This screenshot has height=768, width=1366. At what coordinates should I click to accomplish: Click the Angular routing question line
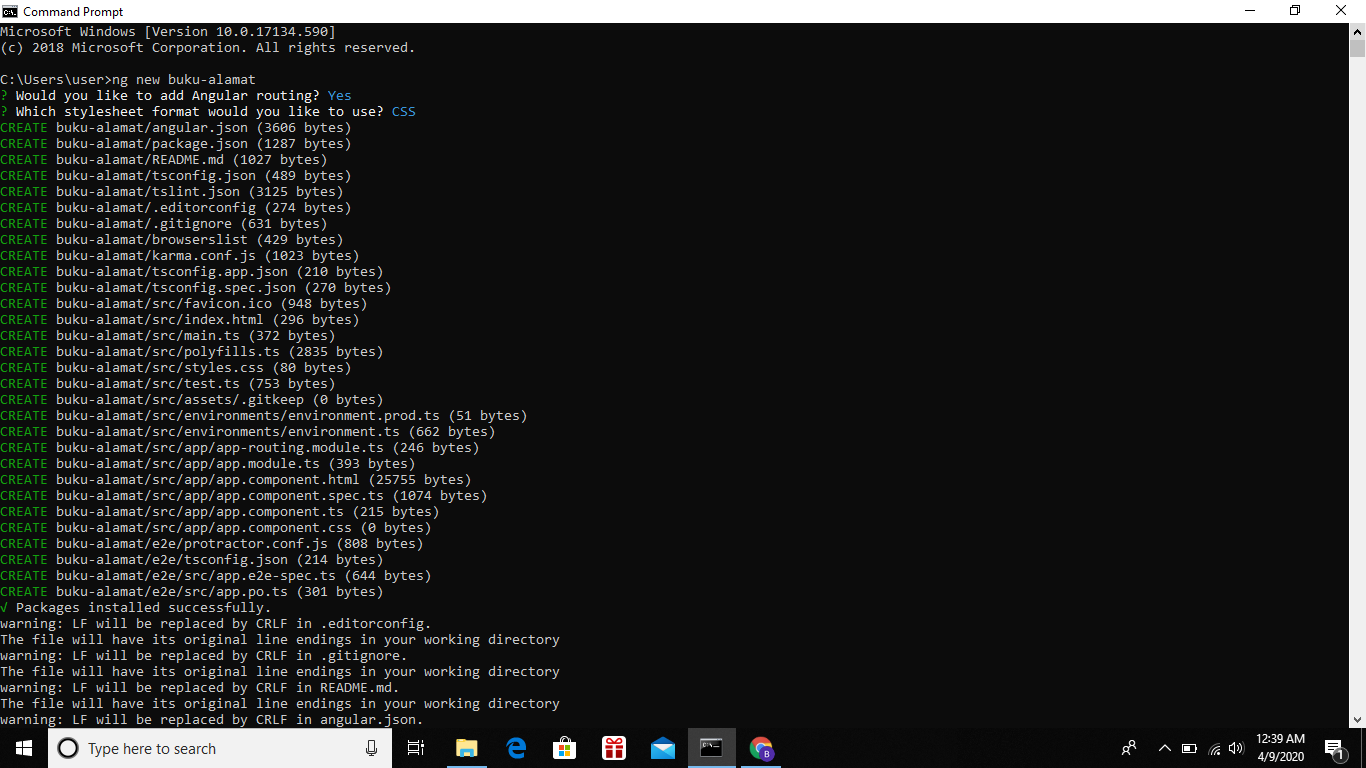pos(176,95)
